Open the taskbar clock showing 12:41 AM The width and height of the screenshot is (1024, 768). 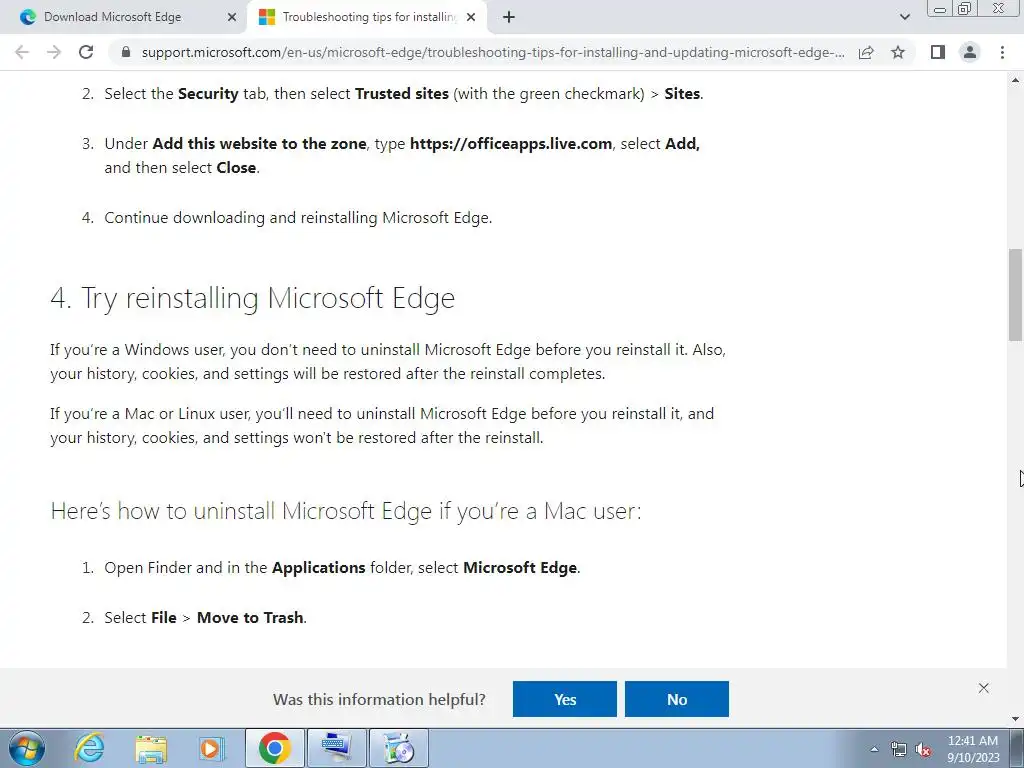[x=973, y=748]
